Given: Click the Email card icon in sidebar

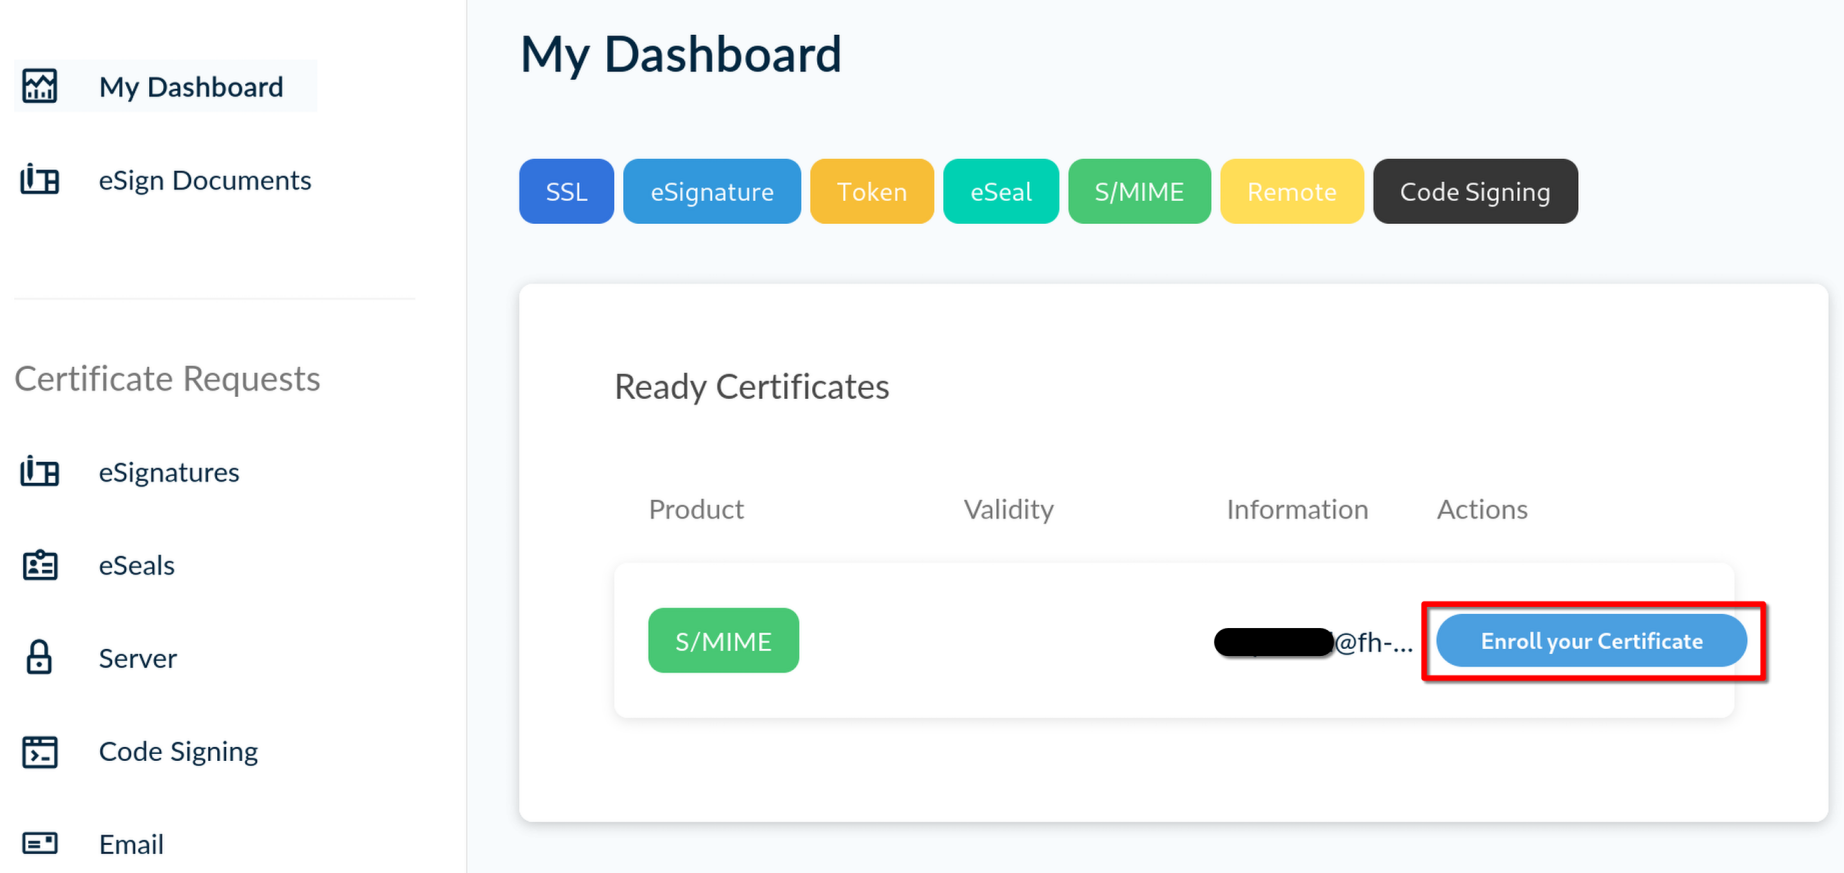Looking at the screenshot, I should point(40,844).
